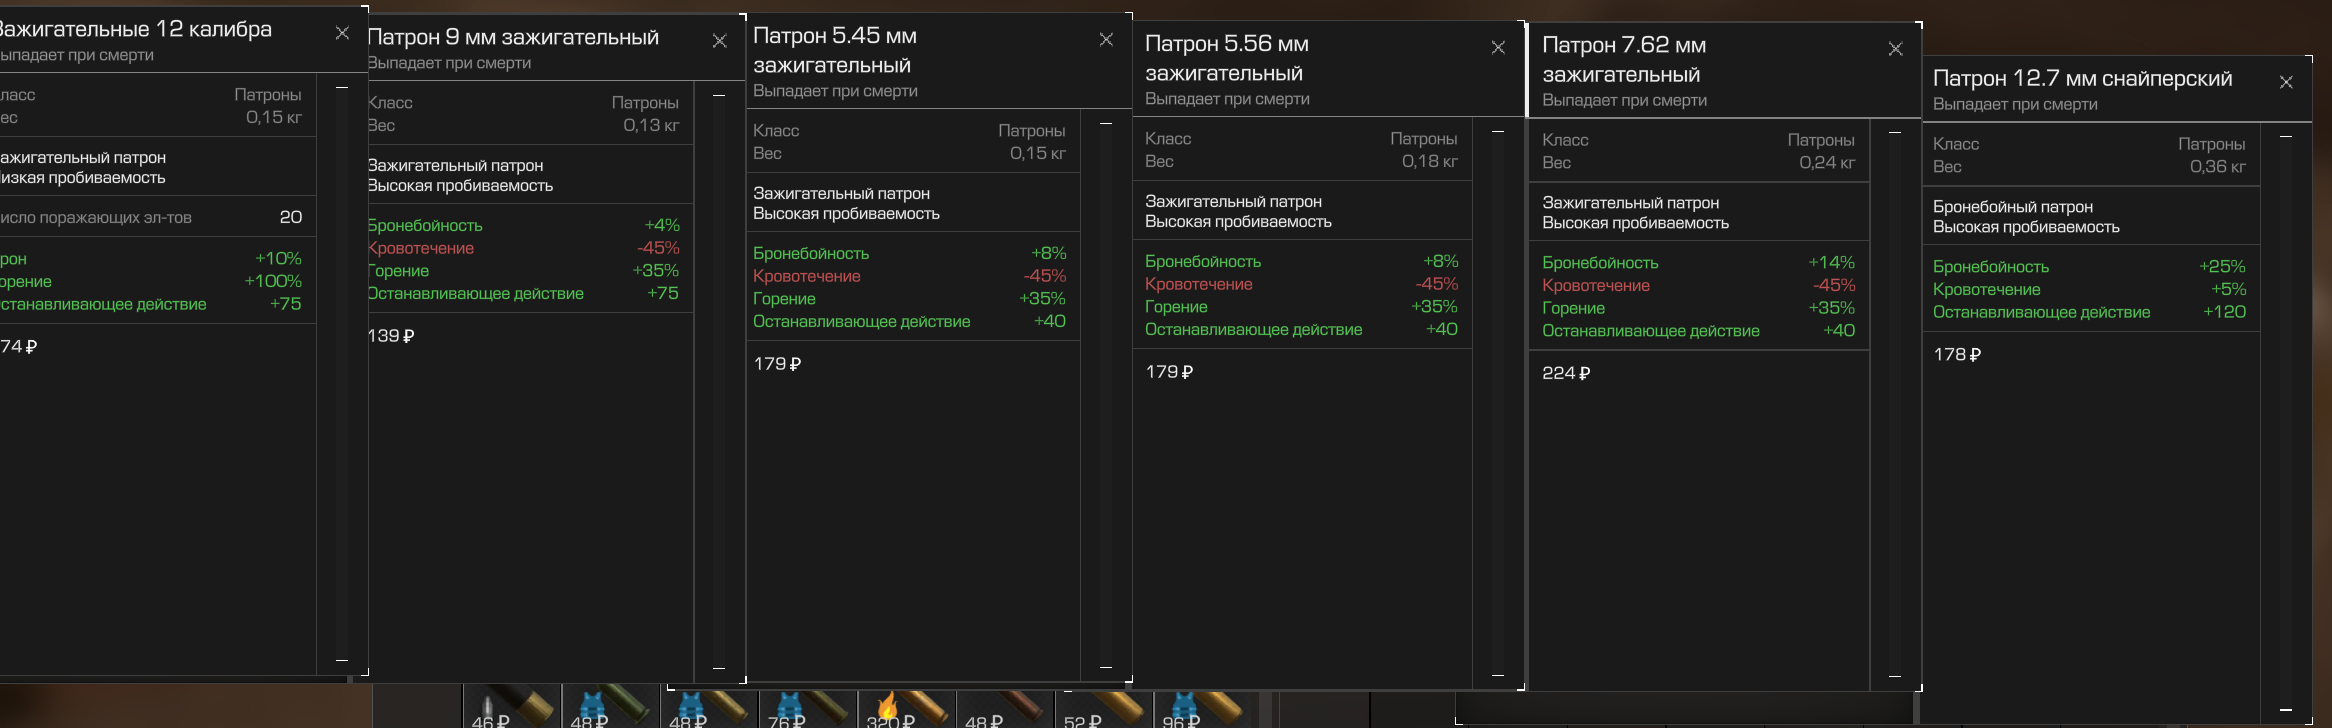Click scrollbar bottom marker in 5.45 мм panel
Screen dimensions: 2332x728
pyautogui.click(x=1105, y=667)
